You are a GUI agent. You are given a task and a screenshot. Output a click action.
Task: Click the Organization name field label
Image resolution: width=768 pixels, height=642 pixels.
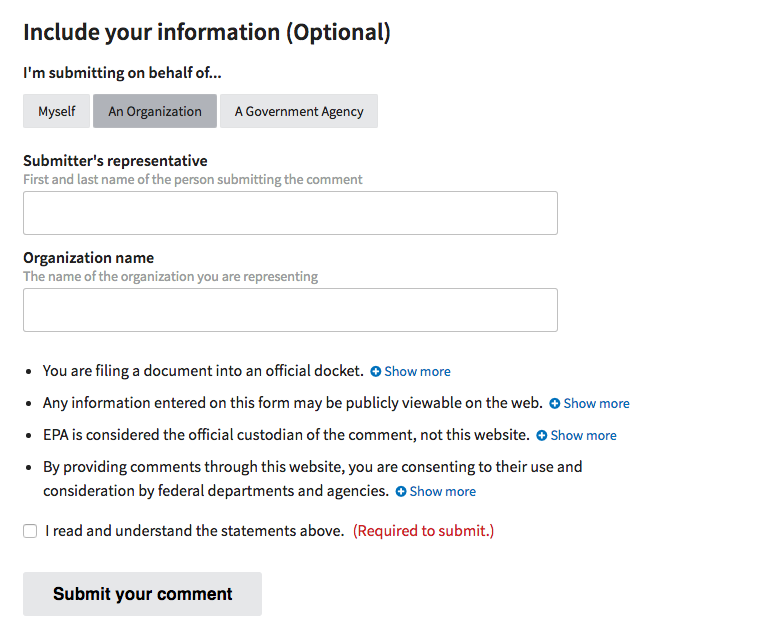pos(88,258)
